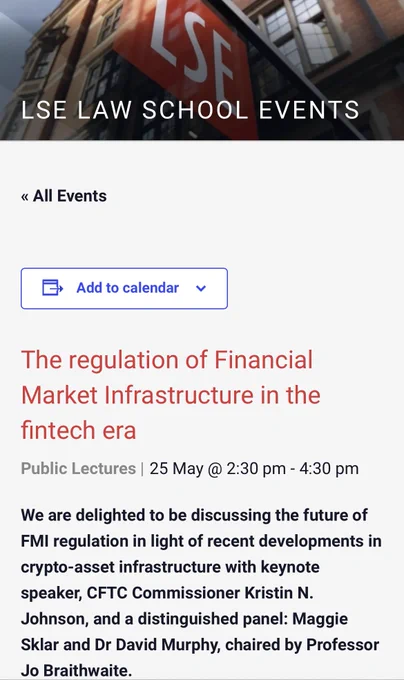
Task: Click the « arrows before All Events
Action: coord(25,197)
